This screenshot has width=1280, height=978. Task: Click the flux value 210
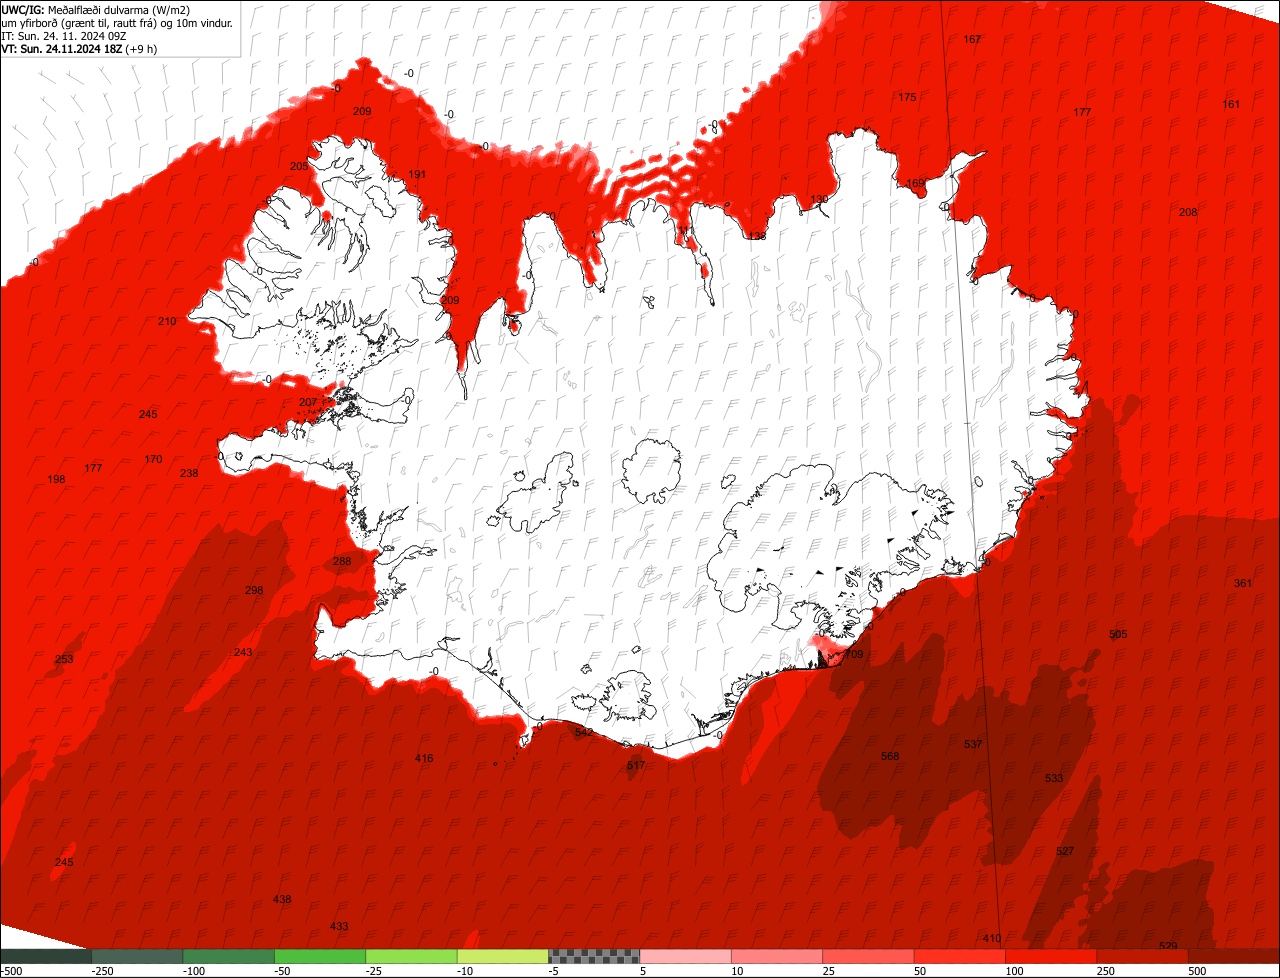(167, 321)
